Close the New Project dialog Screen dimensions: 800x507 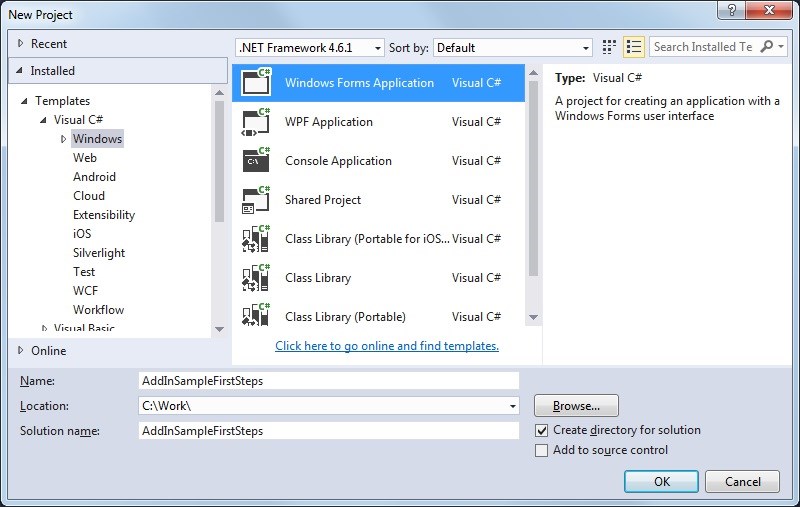pyautogui.click(x=769, y=10)
